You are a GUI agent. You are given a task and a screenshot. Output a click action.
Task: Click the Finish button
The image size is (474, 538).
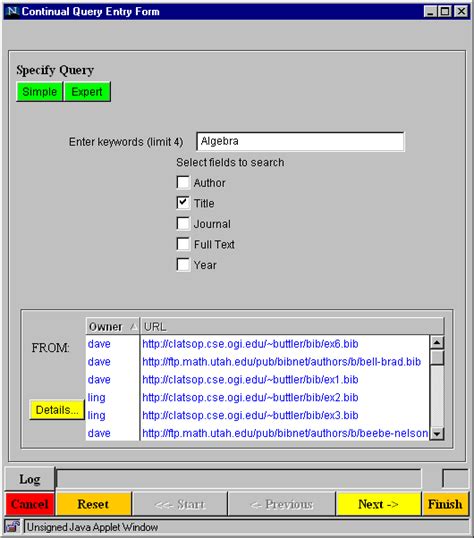(445, 504)
